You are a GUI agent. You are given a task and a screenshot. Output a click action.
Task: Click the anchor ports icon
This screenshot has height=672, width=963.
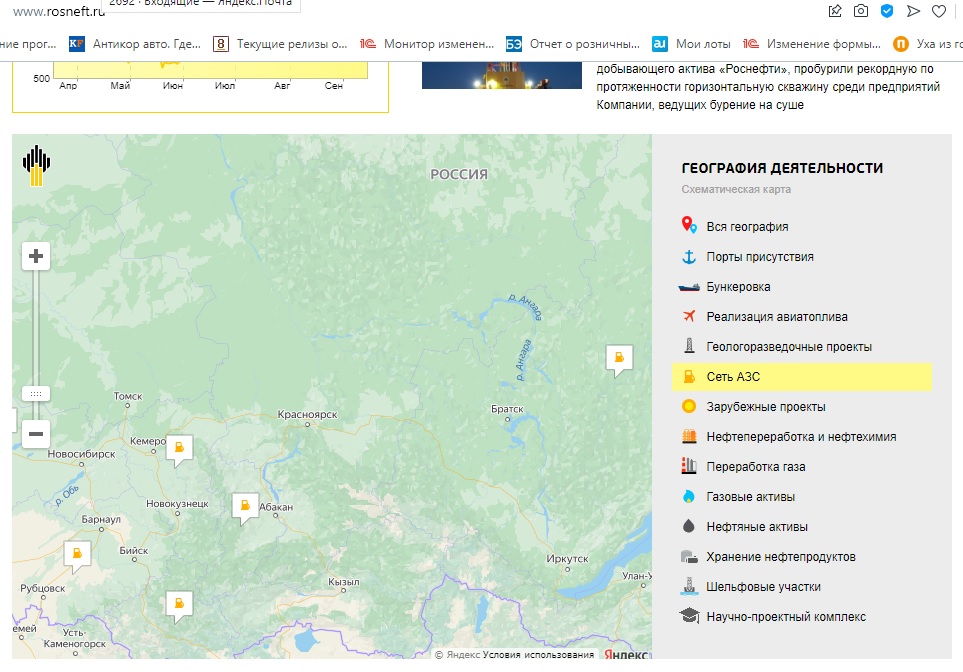coord(689,257)
